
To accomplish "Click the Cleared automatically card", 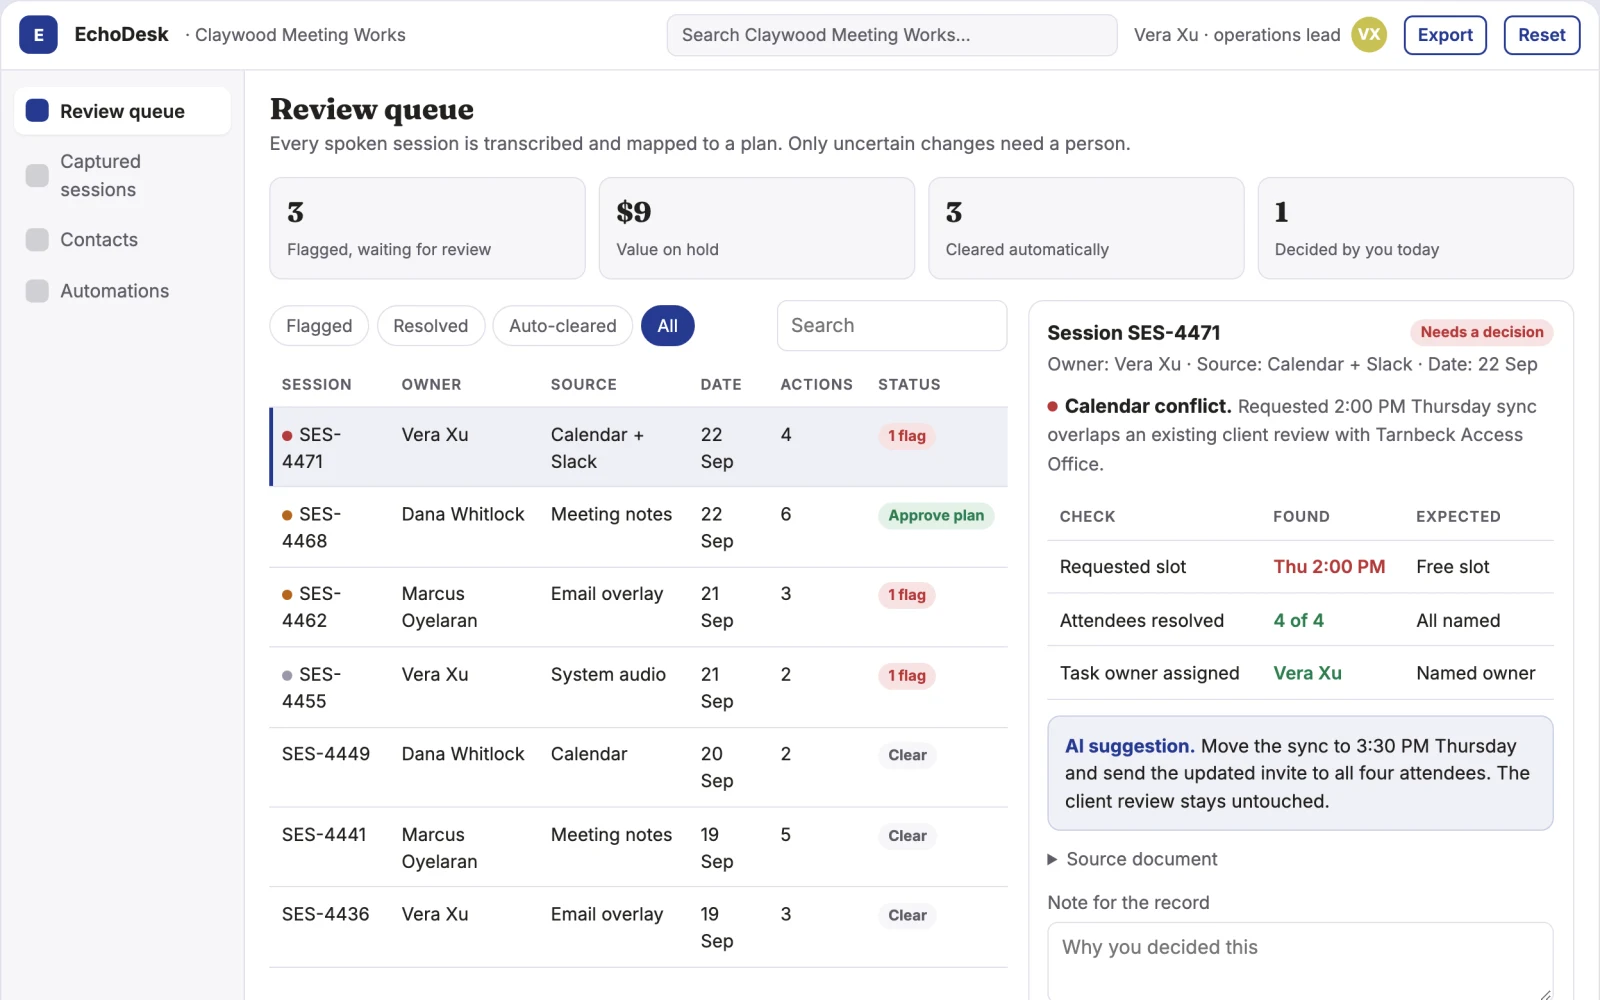I will click(1086, 228).
